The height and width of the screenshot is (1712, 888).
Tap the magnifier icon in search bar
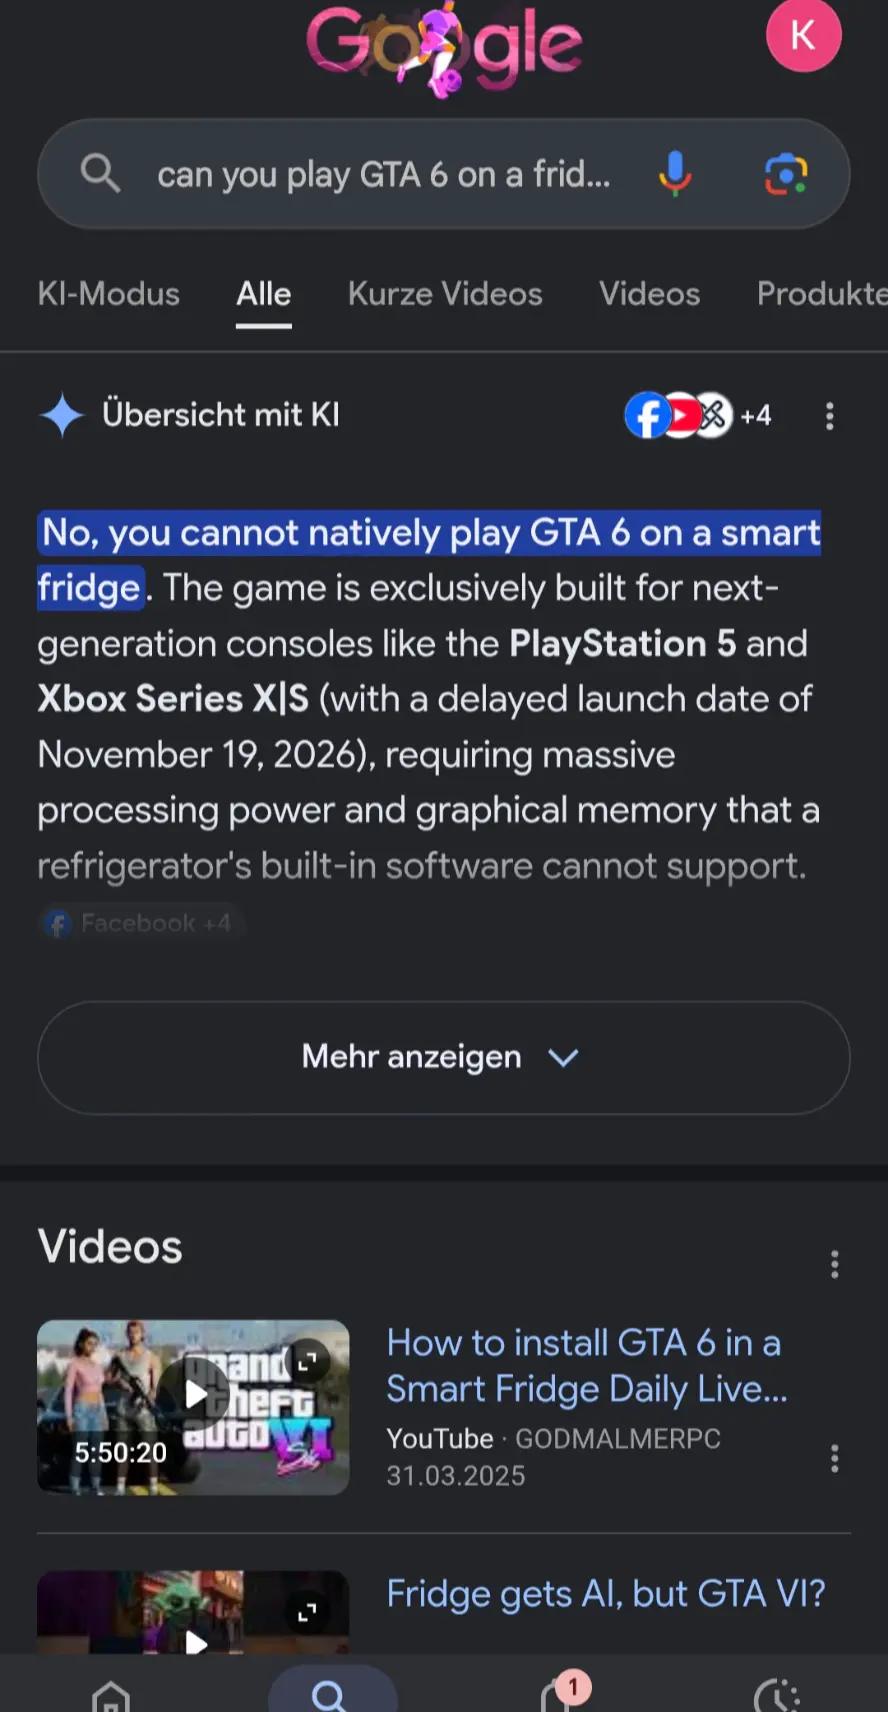(100, 174)
